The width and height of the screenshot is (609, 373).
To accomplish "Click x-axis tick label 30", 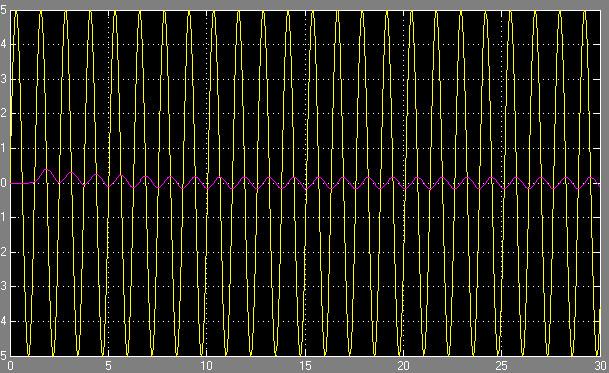I will (x=600, y=366).
